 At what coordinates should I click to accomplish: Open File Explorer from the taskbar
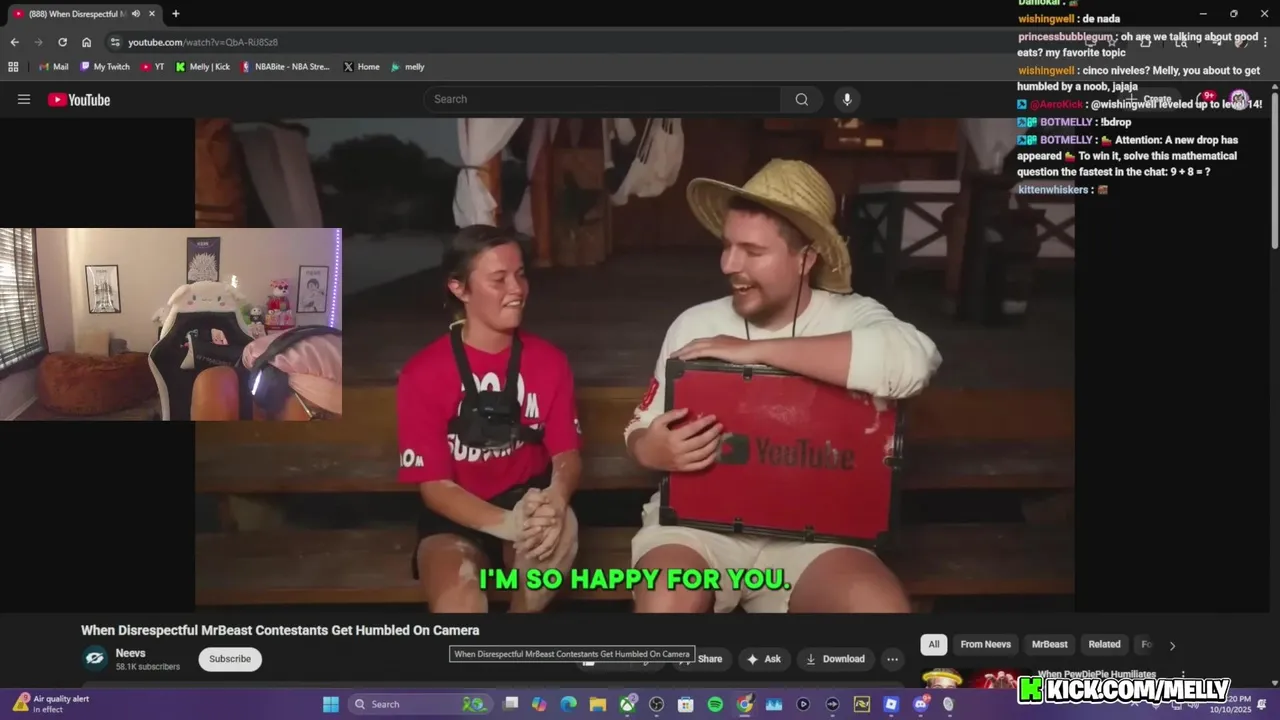click(598, 704)
